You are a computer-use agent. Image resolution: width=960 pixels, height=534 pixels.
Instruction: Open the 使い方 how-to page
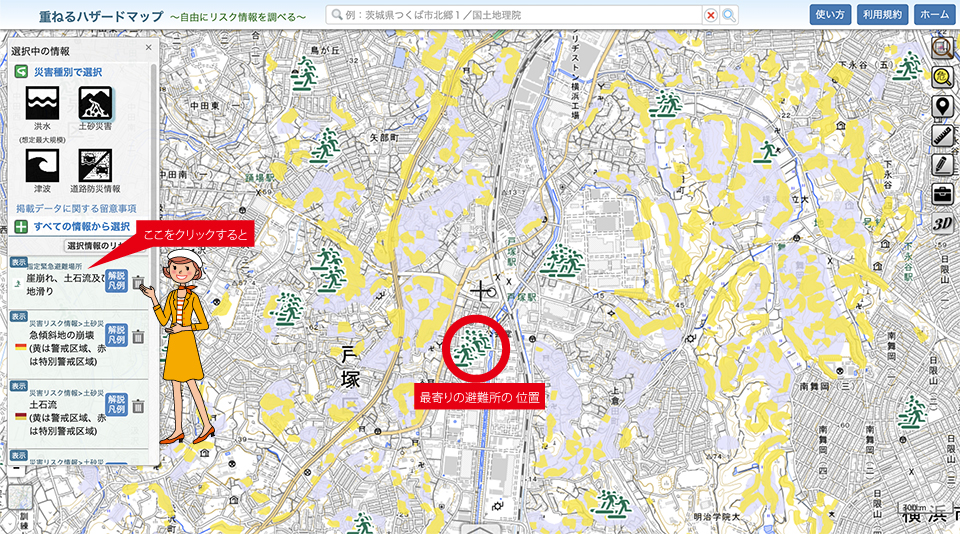point(830,15)
